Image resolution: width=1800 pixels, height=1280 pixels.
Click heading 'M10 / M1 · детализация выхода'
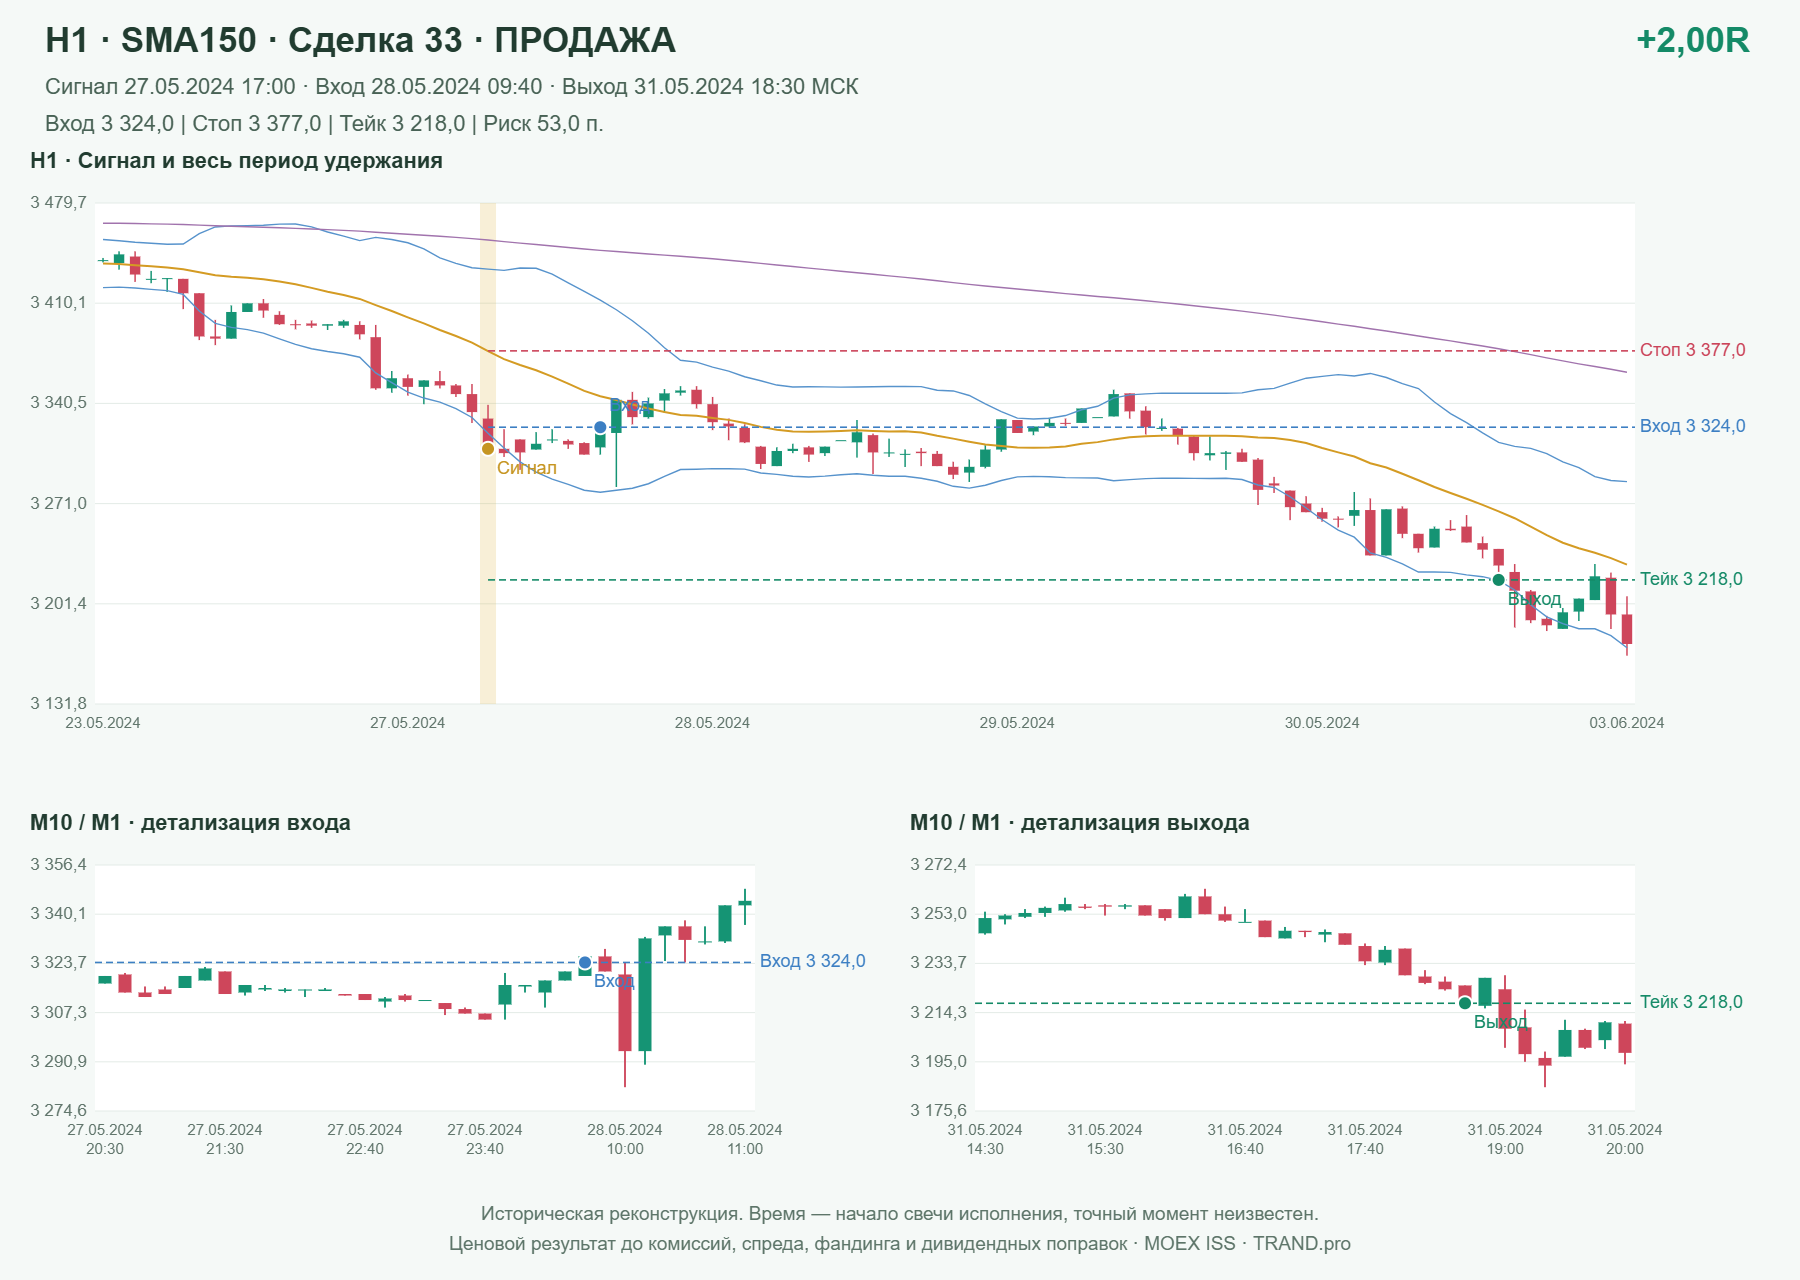click(1079, 823)
